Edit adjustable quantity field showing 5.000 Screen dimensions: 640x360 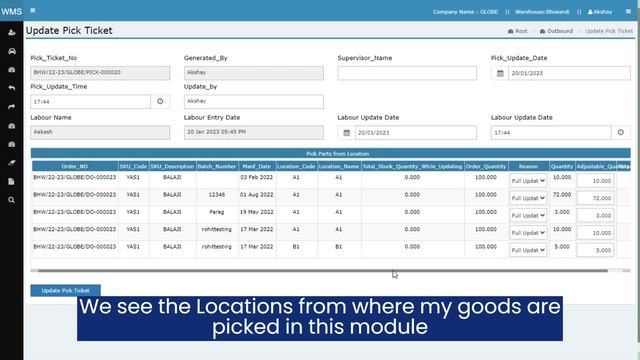[595, 250]
